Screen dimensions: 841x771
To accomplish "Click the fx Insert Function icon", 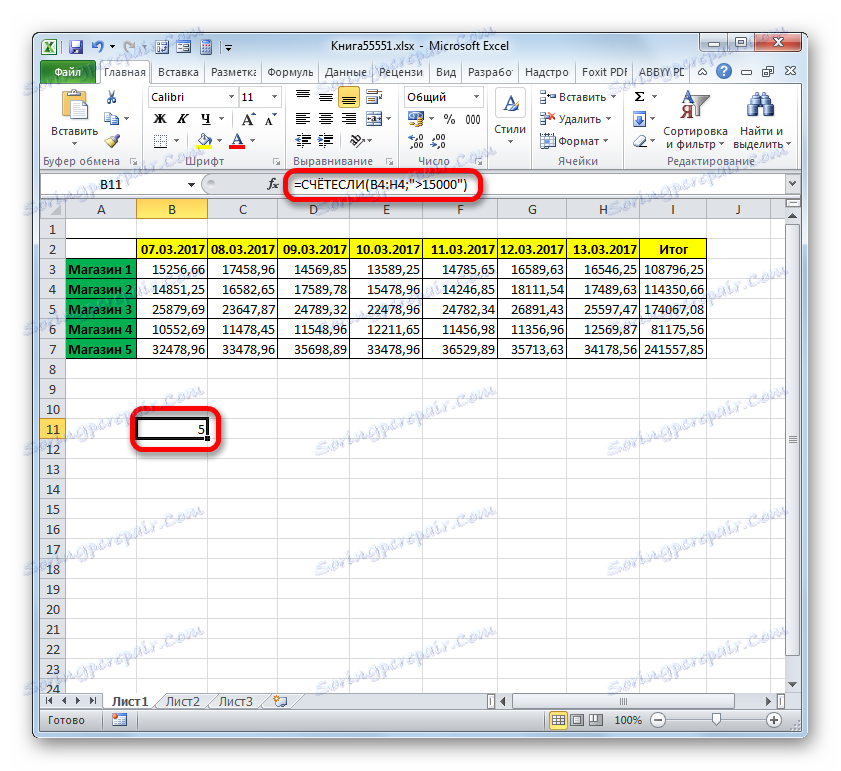I will point(272,185).
